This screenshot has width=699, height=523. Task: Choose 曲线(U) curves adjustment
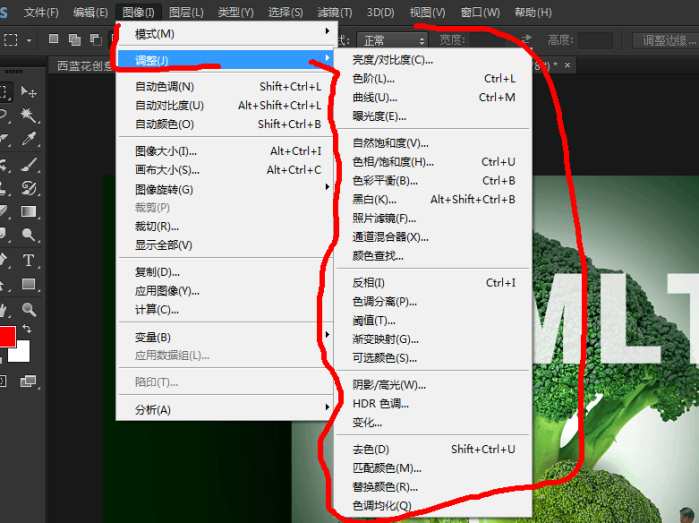(433, 97)
